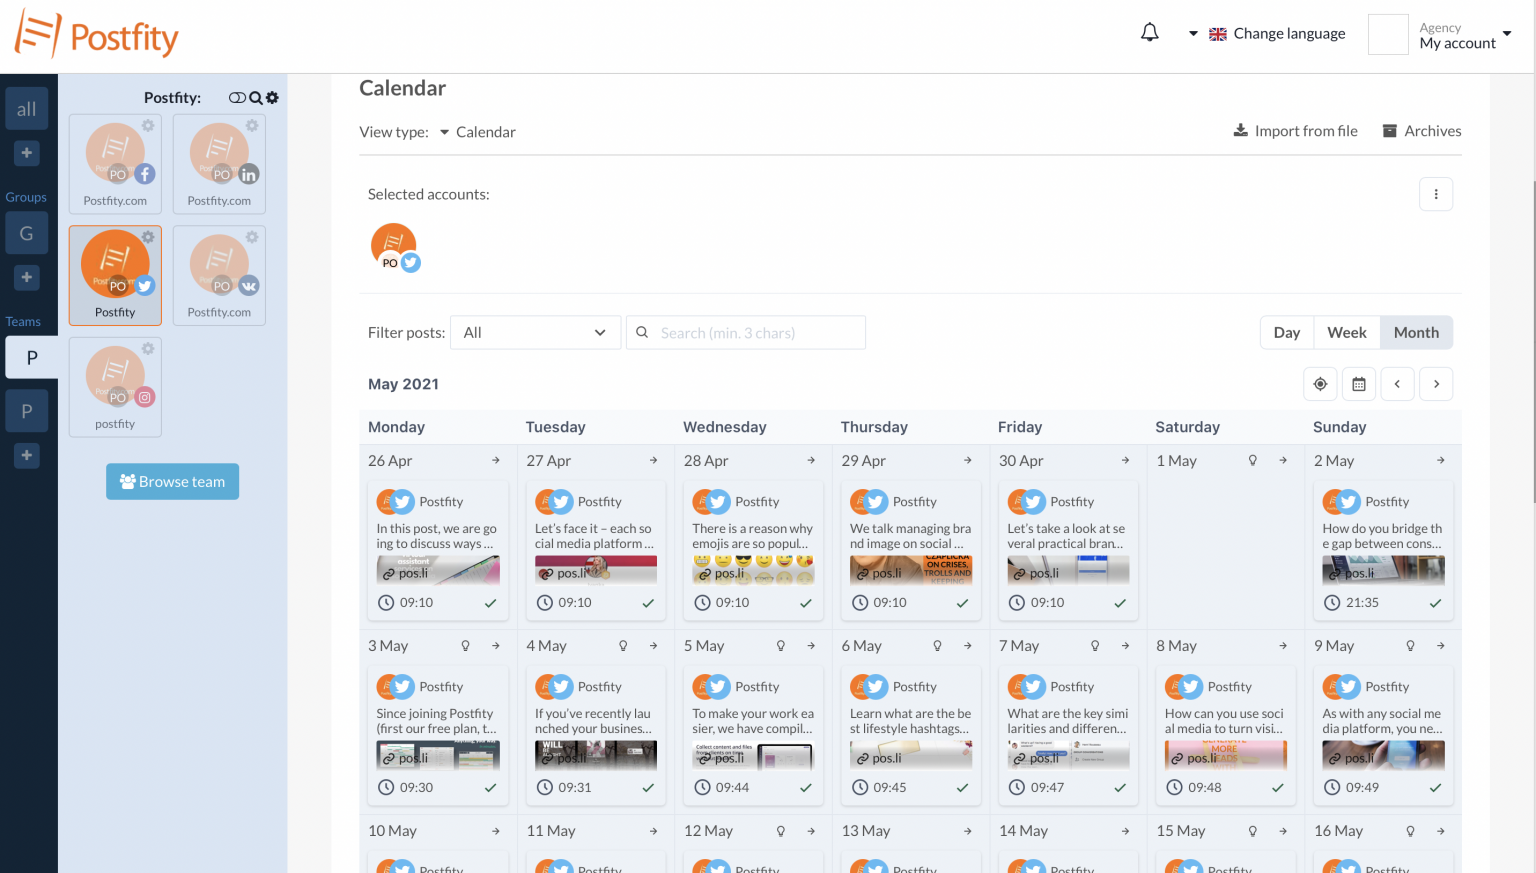Click selected Twitter account avatar
The height and width of the screenshot is (873, 1536).
(395, 247)
